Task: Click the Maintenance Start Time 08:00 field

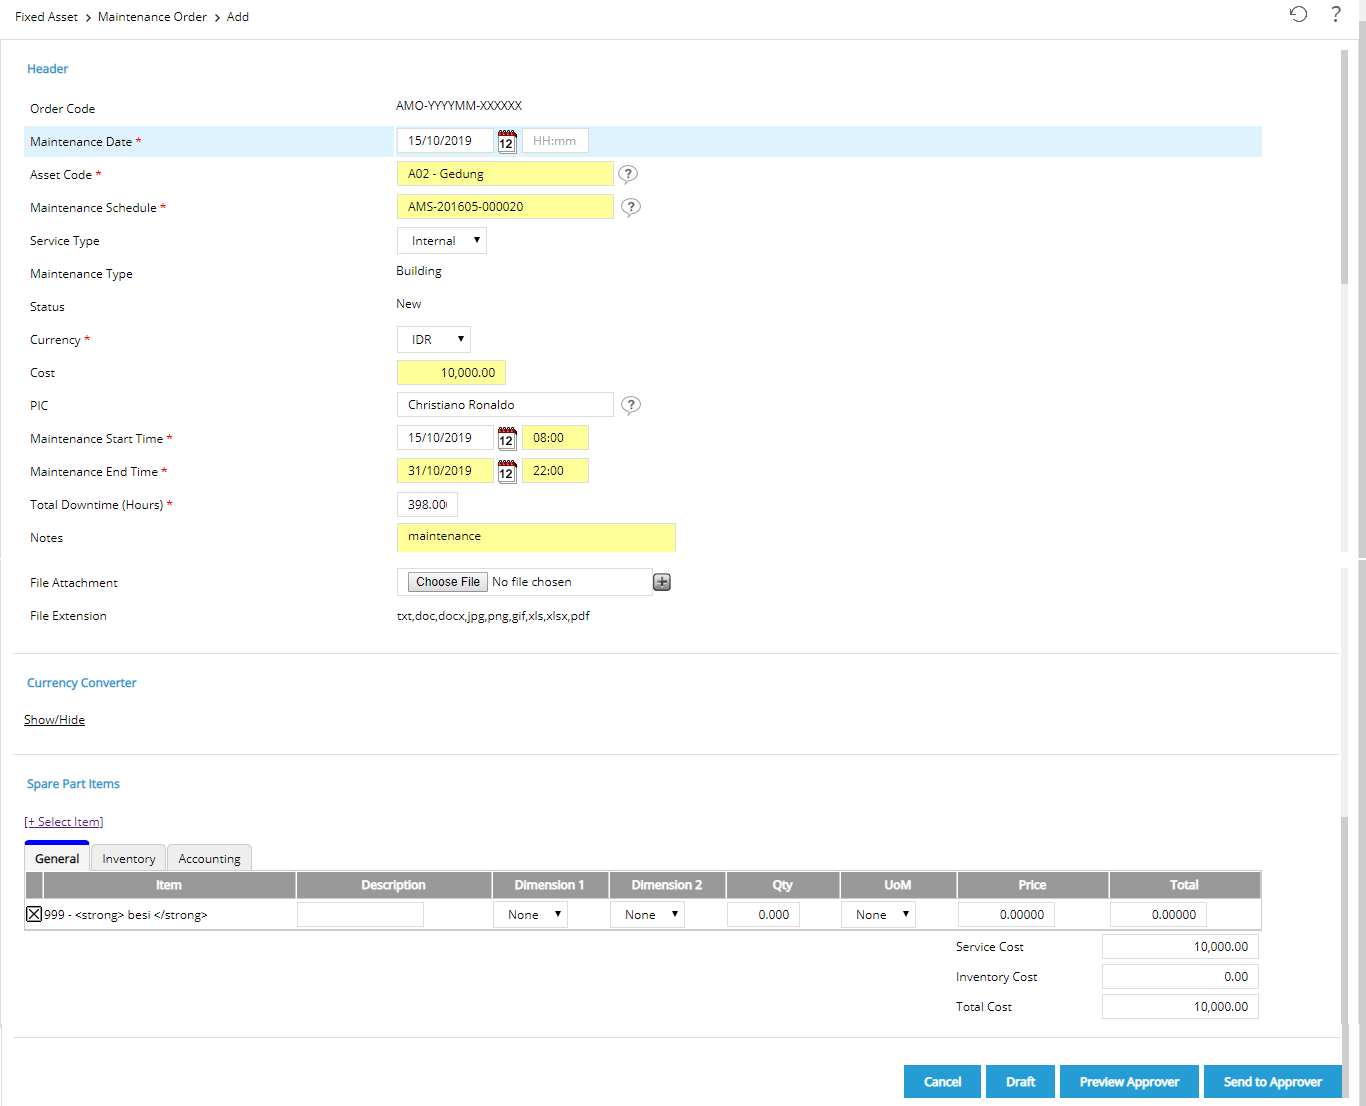Action: pyautogui.click(x=555, y=438)
